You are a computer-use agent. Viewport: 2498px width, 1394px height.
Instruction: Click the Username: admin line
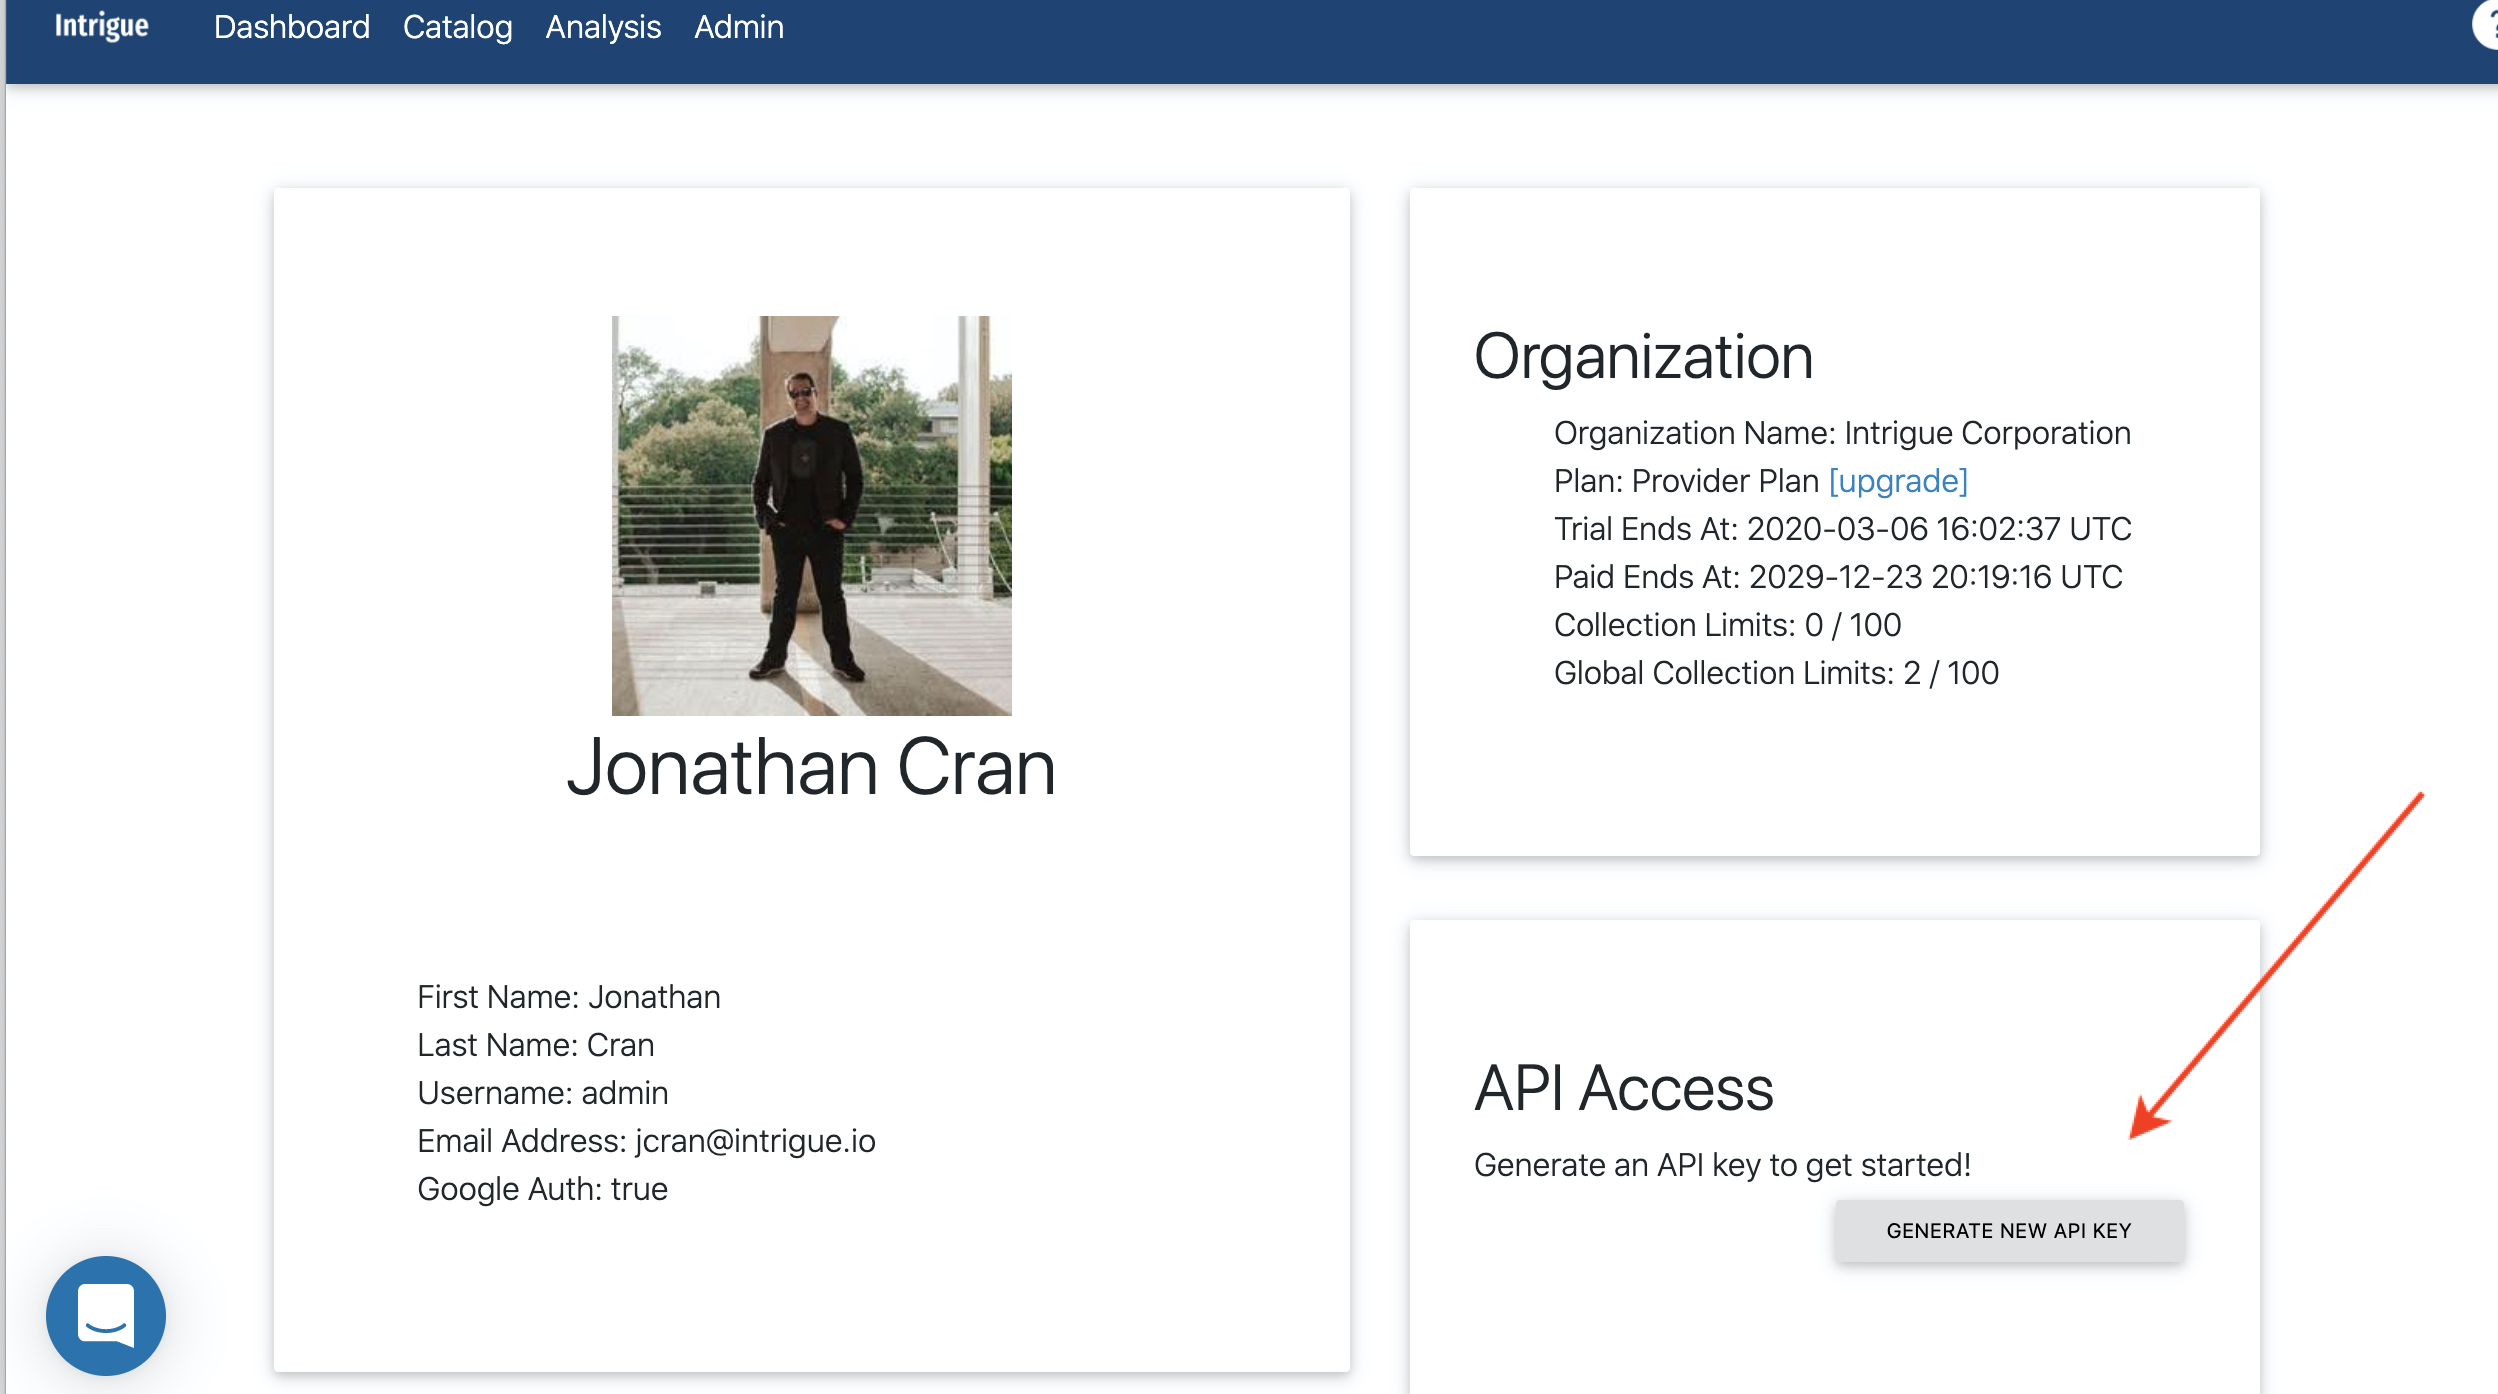point(542,1092)
